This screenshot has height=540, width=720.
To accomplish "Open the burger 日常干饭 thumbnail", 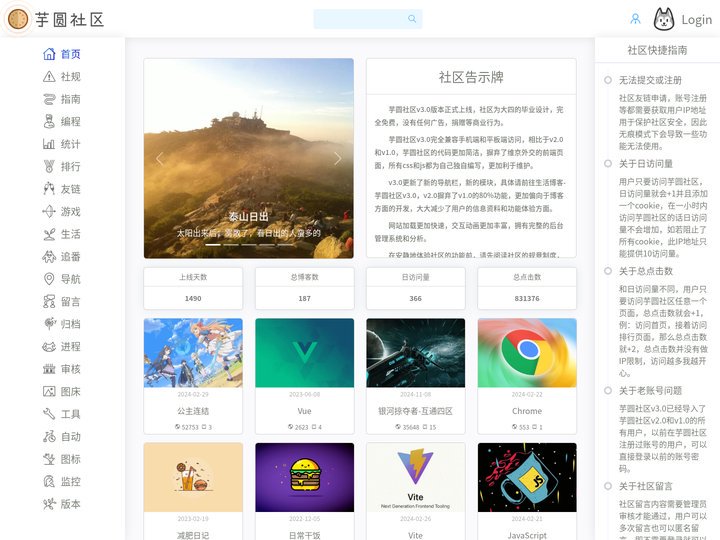I will [304, 477].
